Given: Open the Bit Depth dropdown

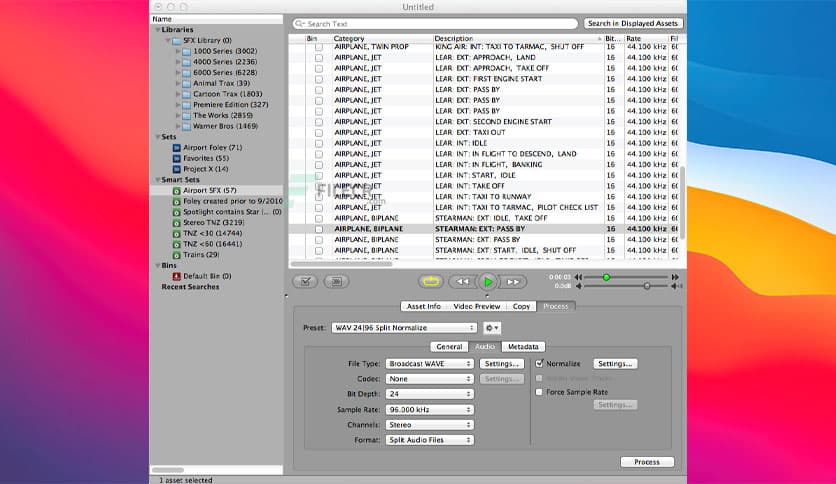Looking at the screenshot, I should tap(430, 394).
